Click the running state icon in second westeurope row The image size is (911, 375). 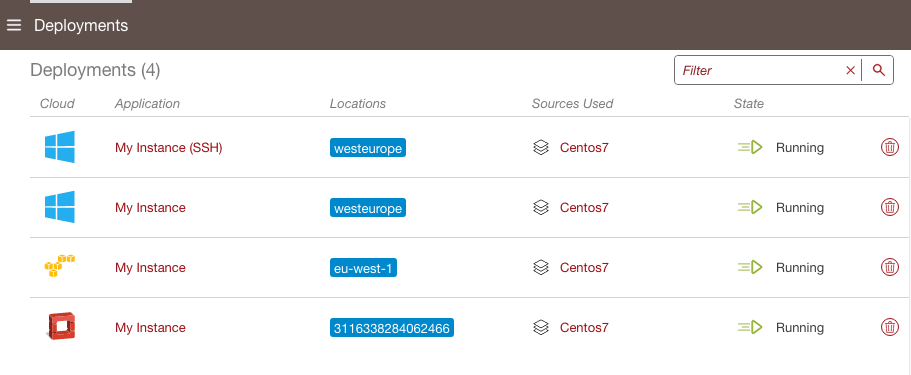(x=750, y=208)
